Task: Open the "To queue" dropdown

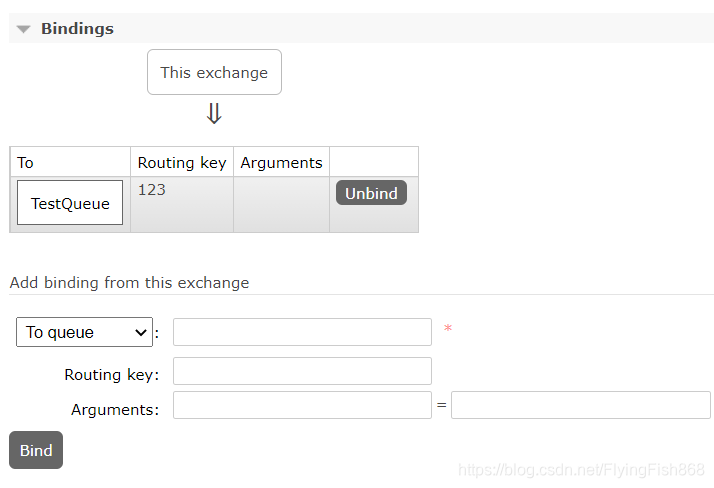Action: point(84,332)
